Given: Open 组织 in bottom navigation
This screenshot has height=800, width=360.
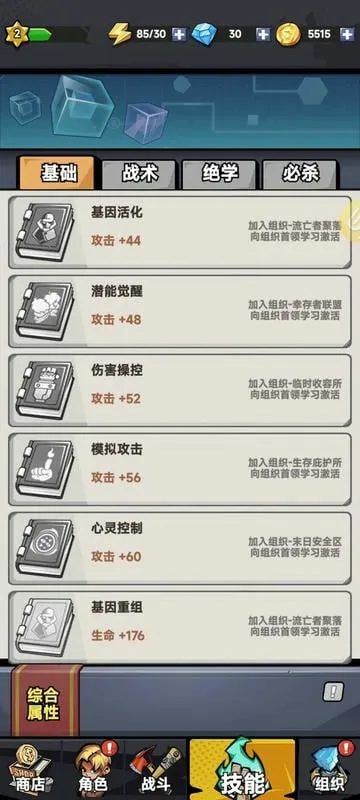Looking at the screenshot, I should [329, 769].
